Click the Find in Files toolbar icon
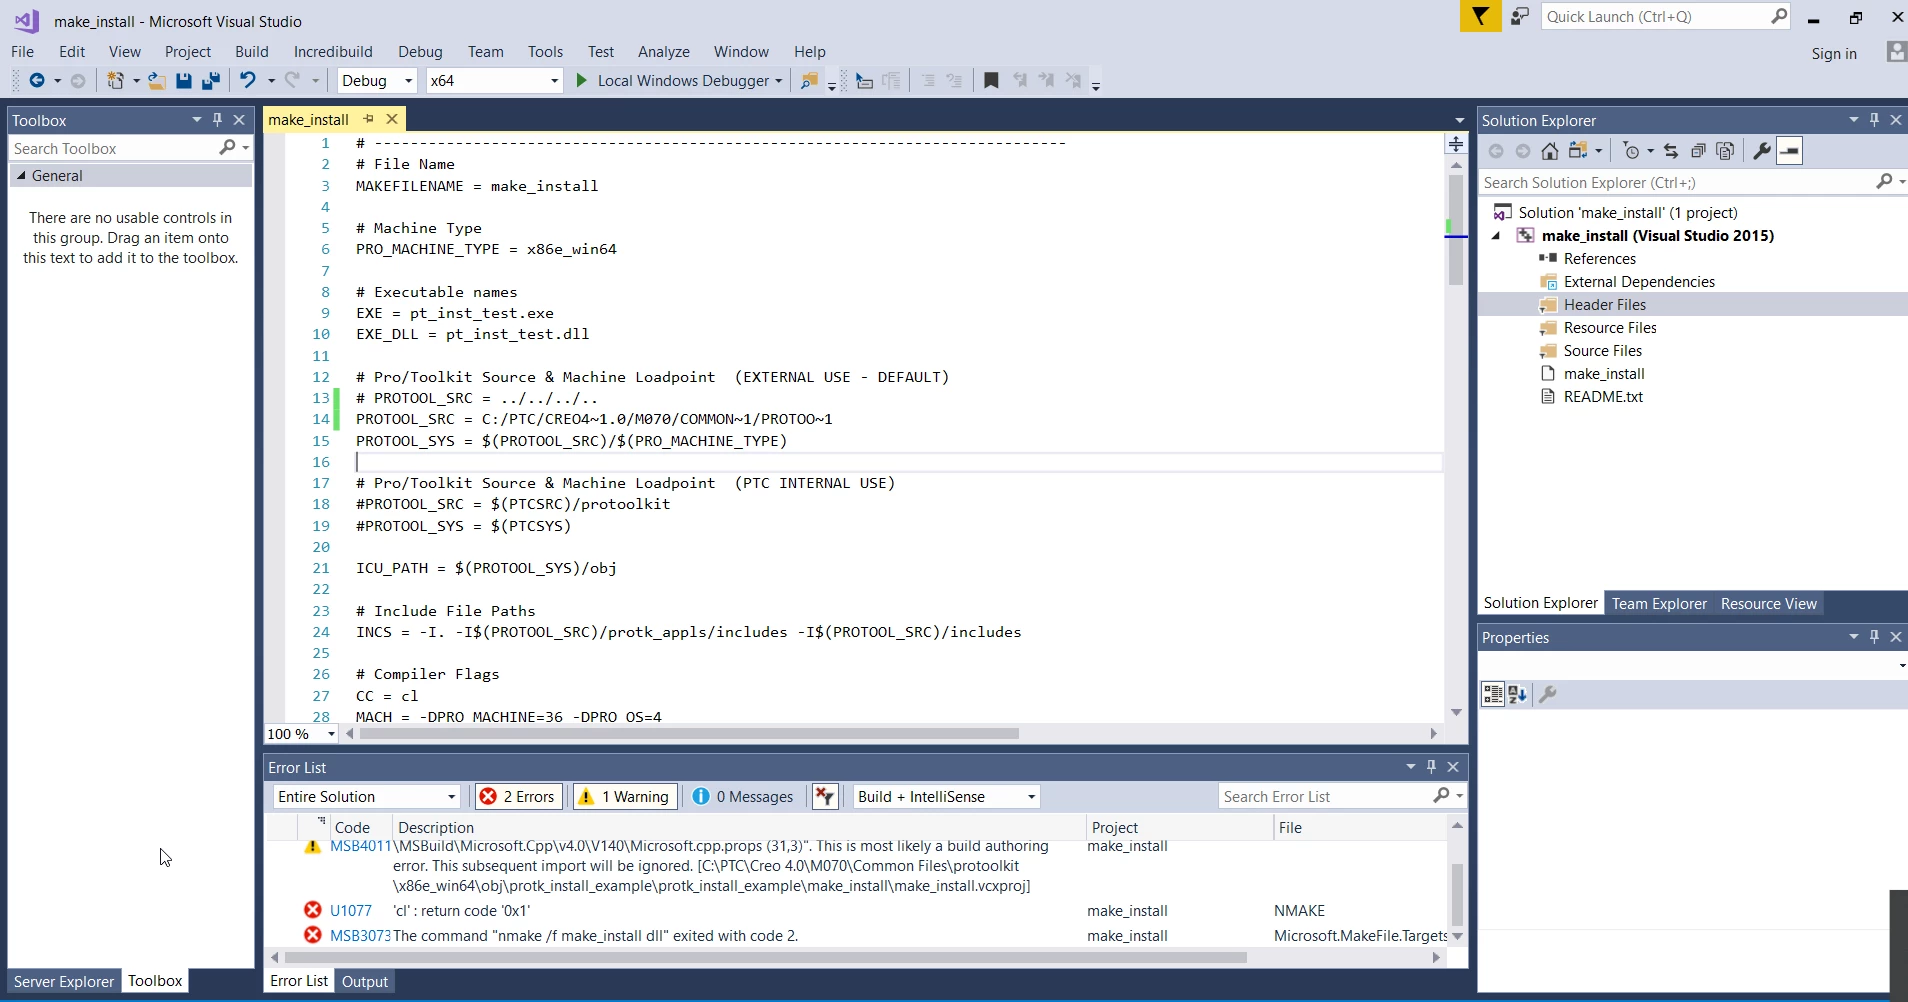The width and height of the screenshot is (1908, 1002). point(810,81)
